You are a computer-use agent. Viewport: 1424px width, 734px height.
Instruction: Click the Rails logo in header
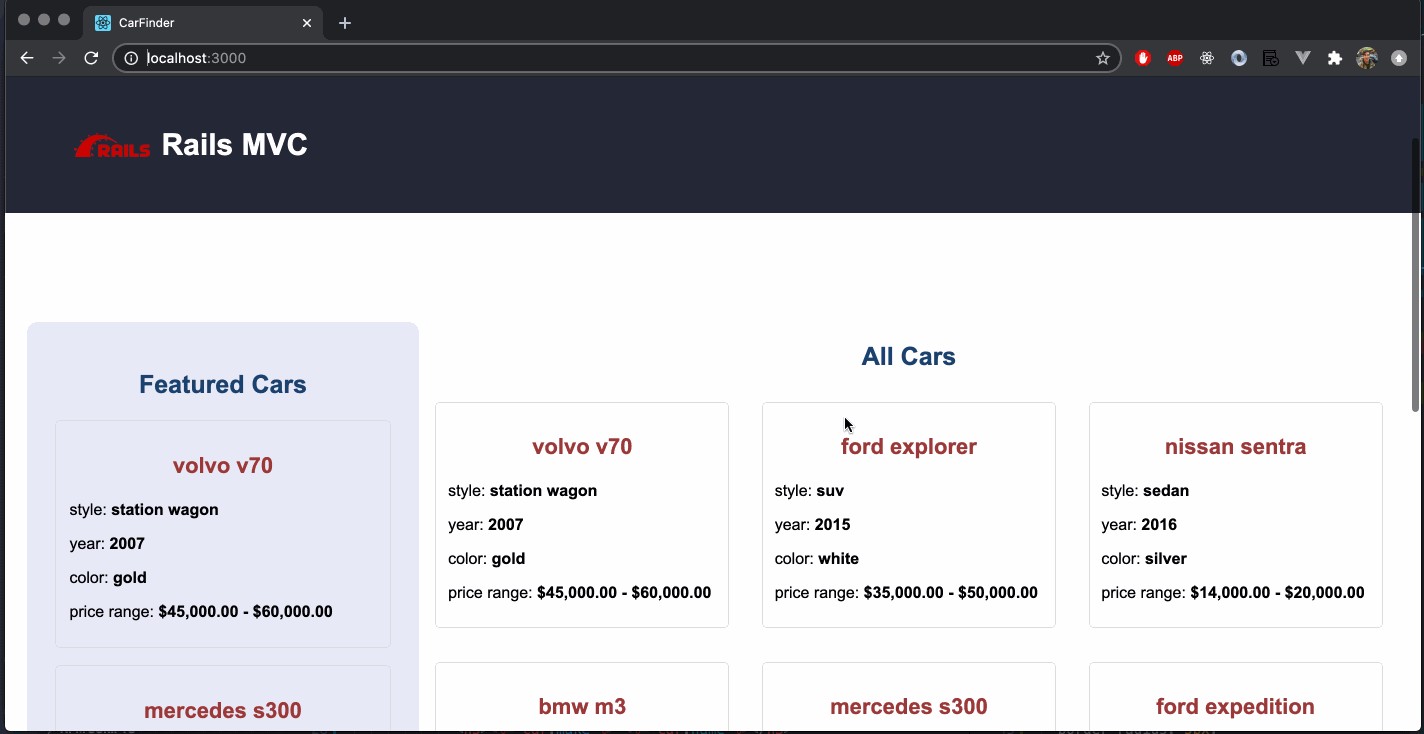112,146
